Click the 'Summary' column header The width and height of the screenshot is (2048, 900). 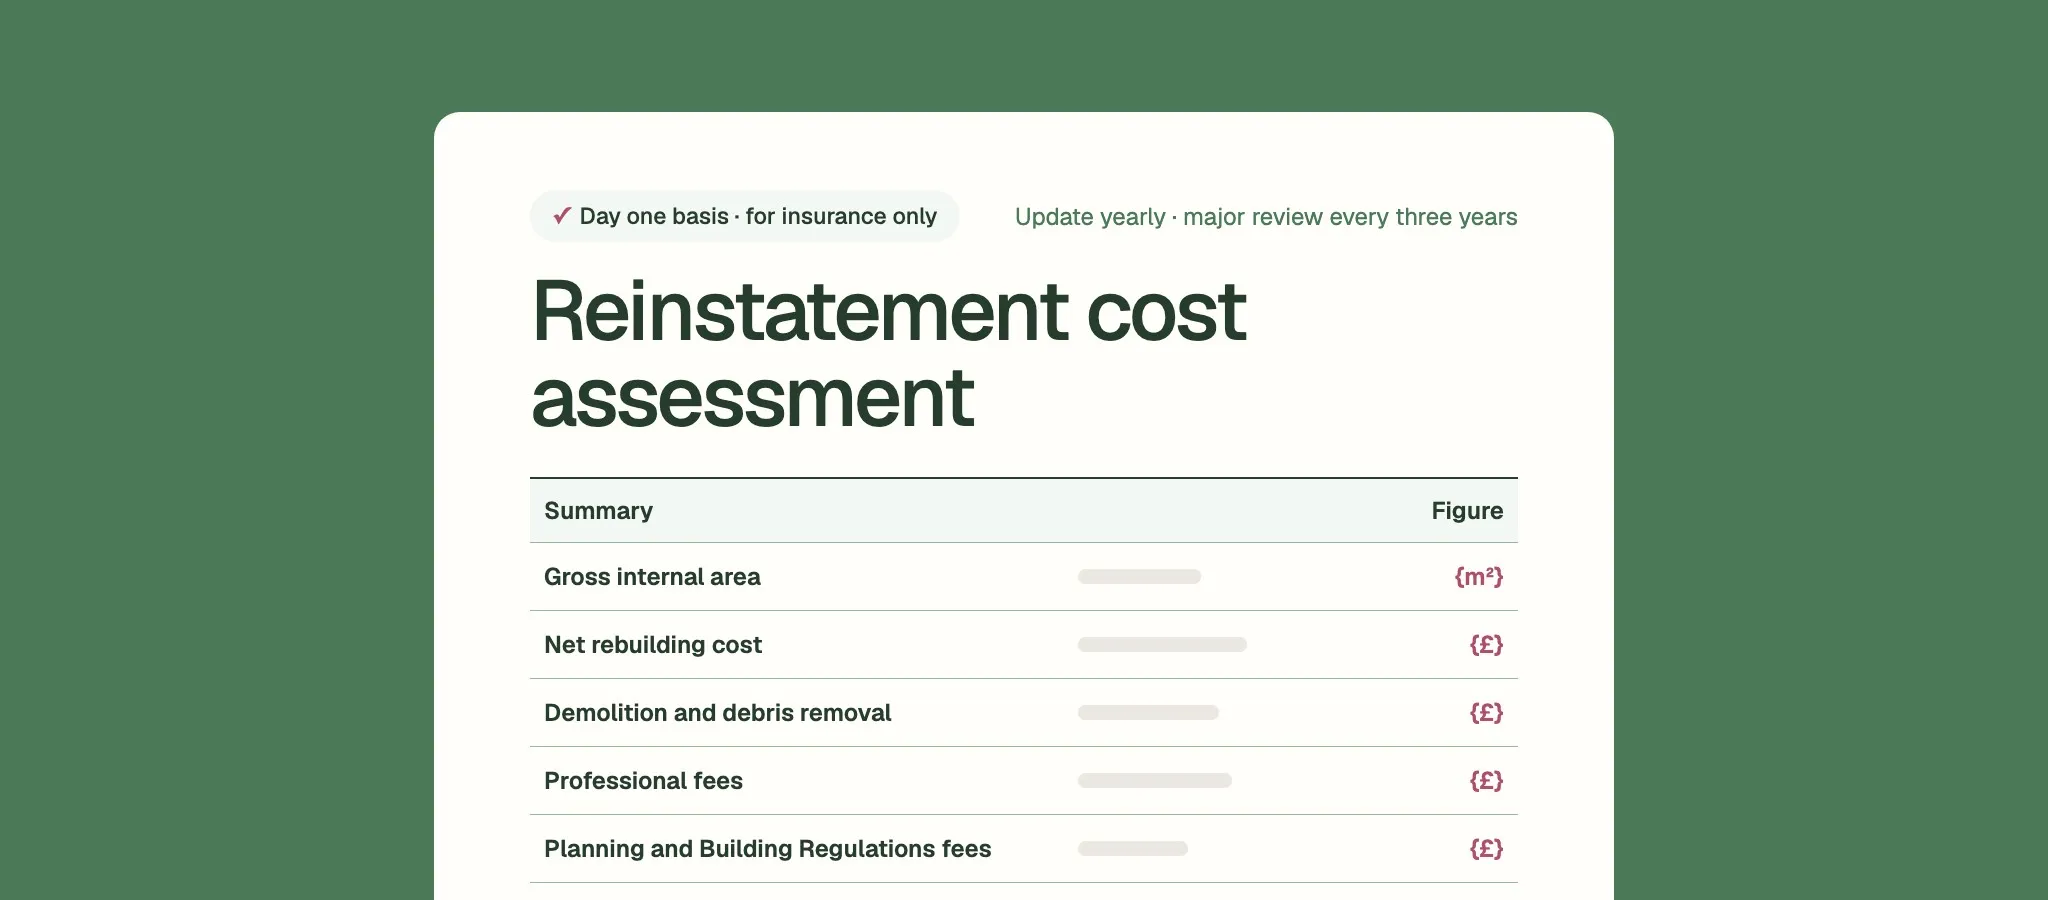click(598, 511)
